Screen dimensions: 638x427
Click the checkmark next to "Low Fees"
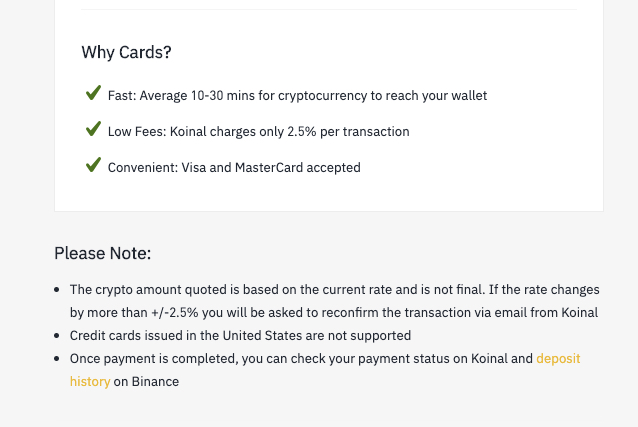[93, 130]
